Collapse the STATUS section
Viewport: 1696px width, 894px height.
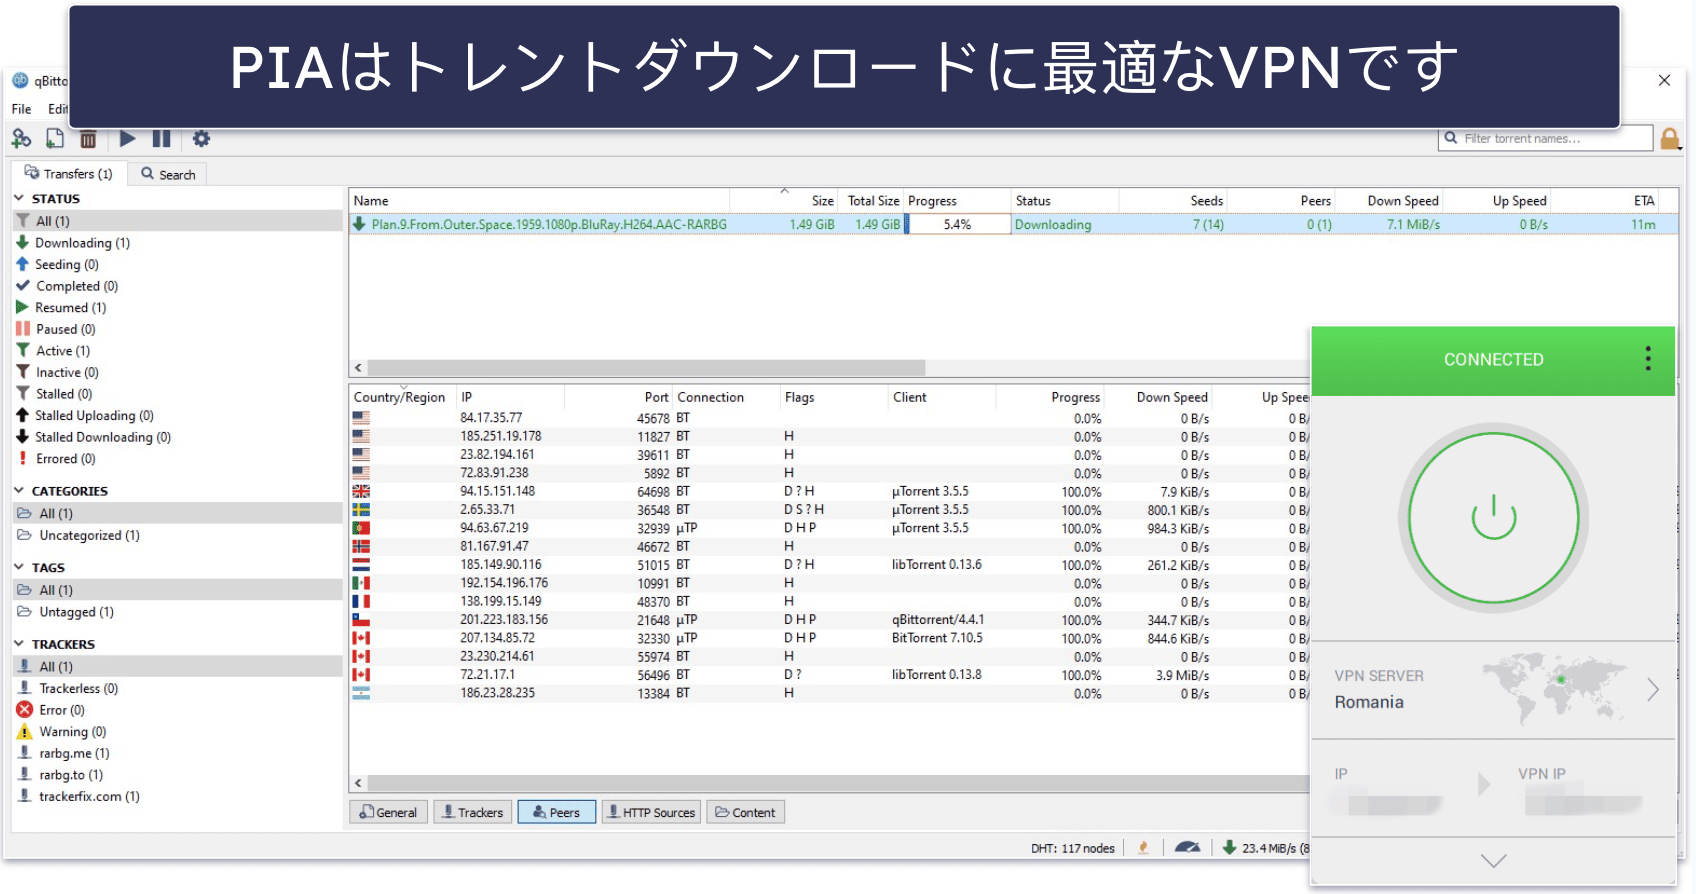(19, 198)
